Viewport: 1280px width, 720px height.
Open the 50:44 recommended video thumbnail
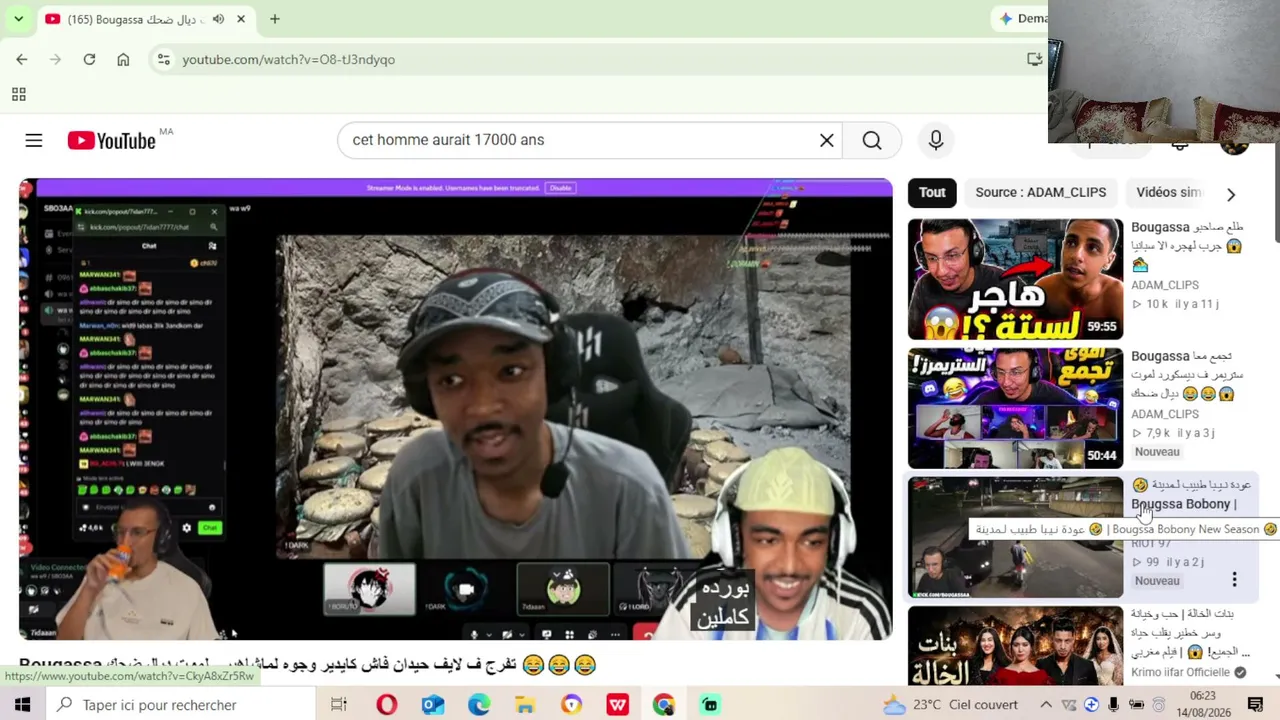[1015, 408]
